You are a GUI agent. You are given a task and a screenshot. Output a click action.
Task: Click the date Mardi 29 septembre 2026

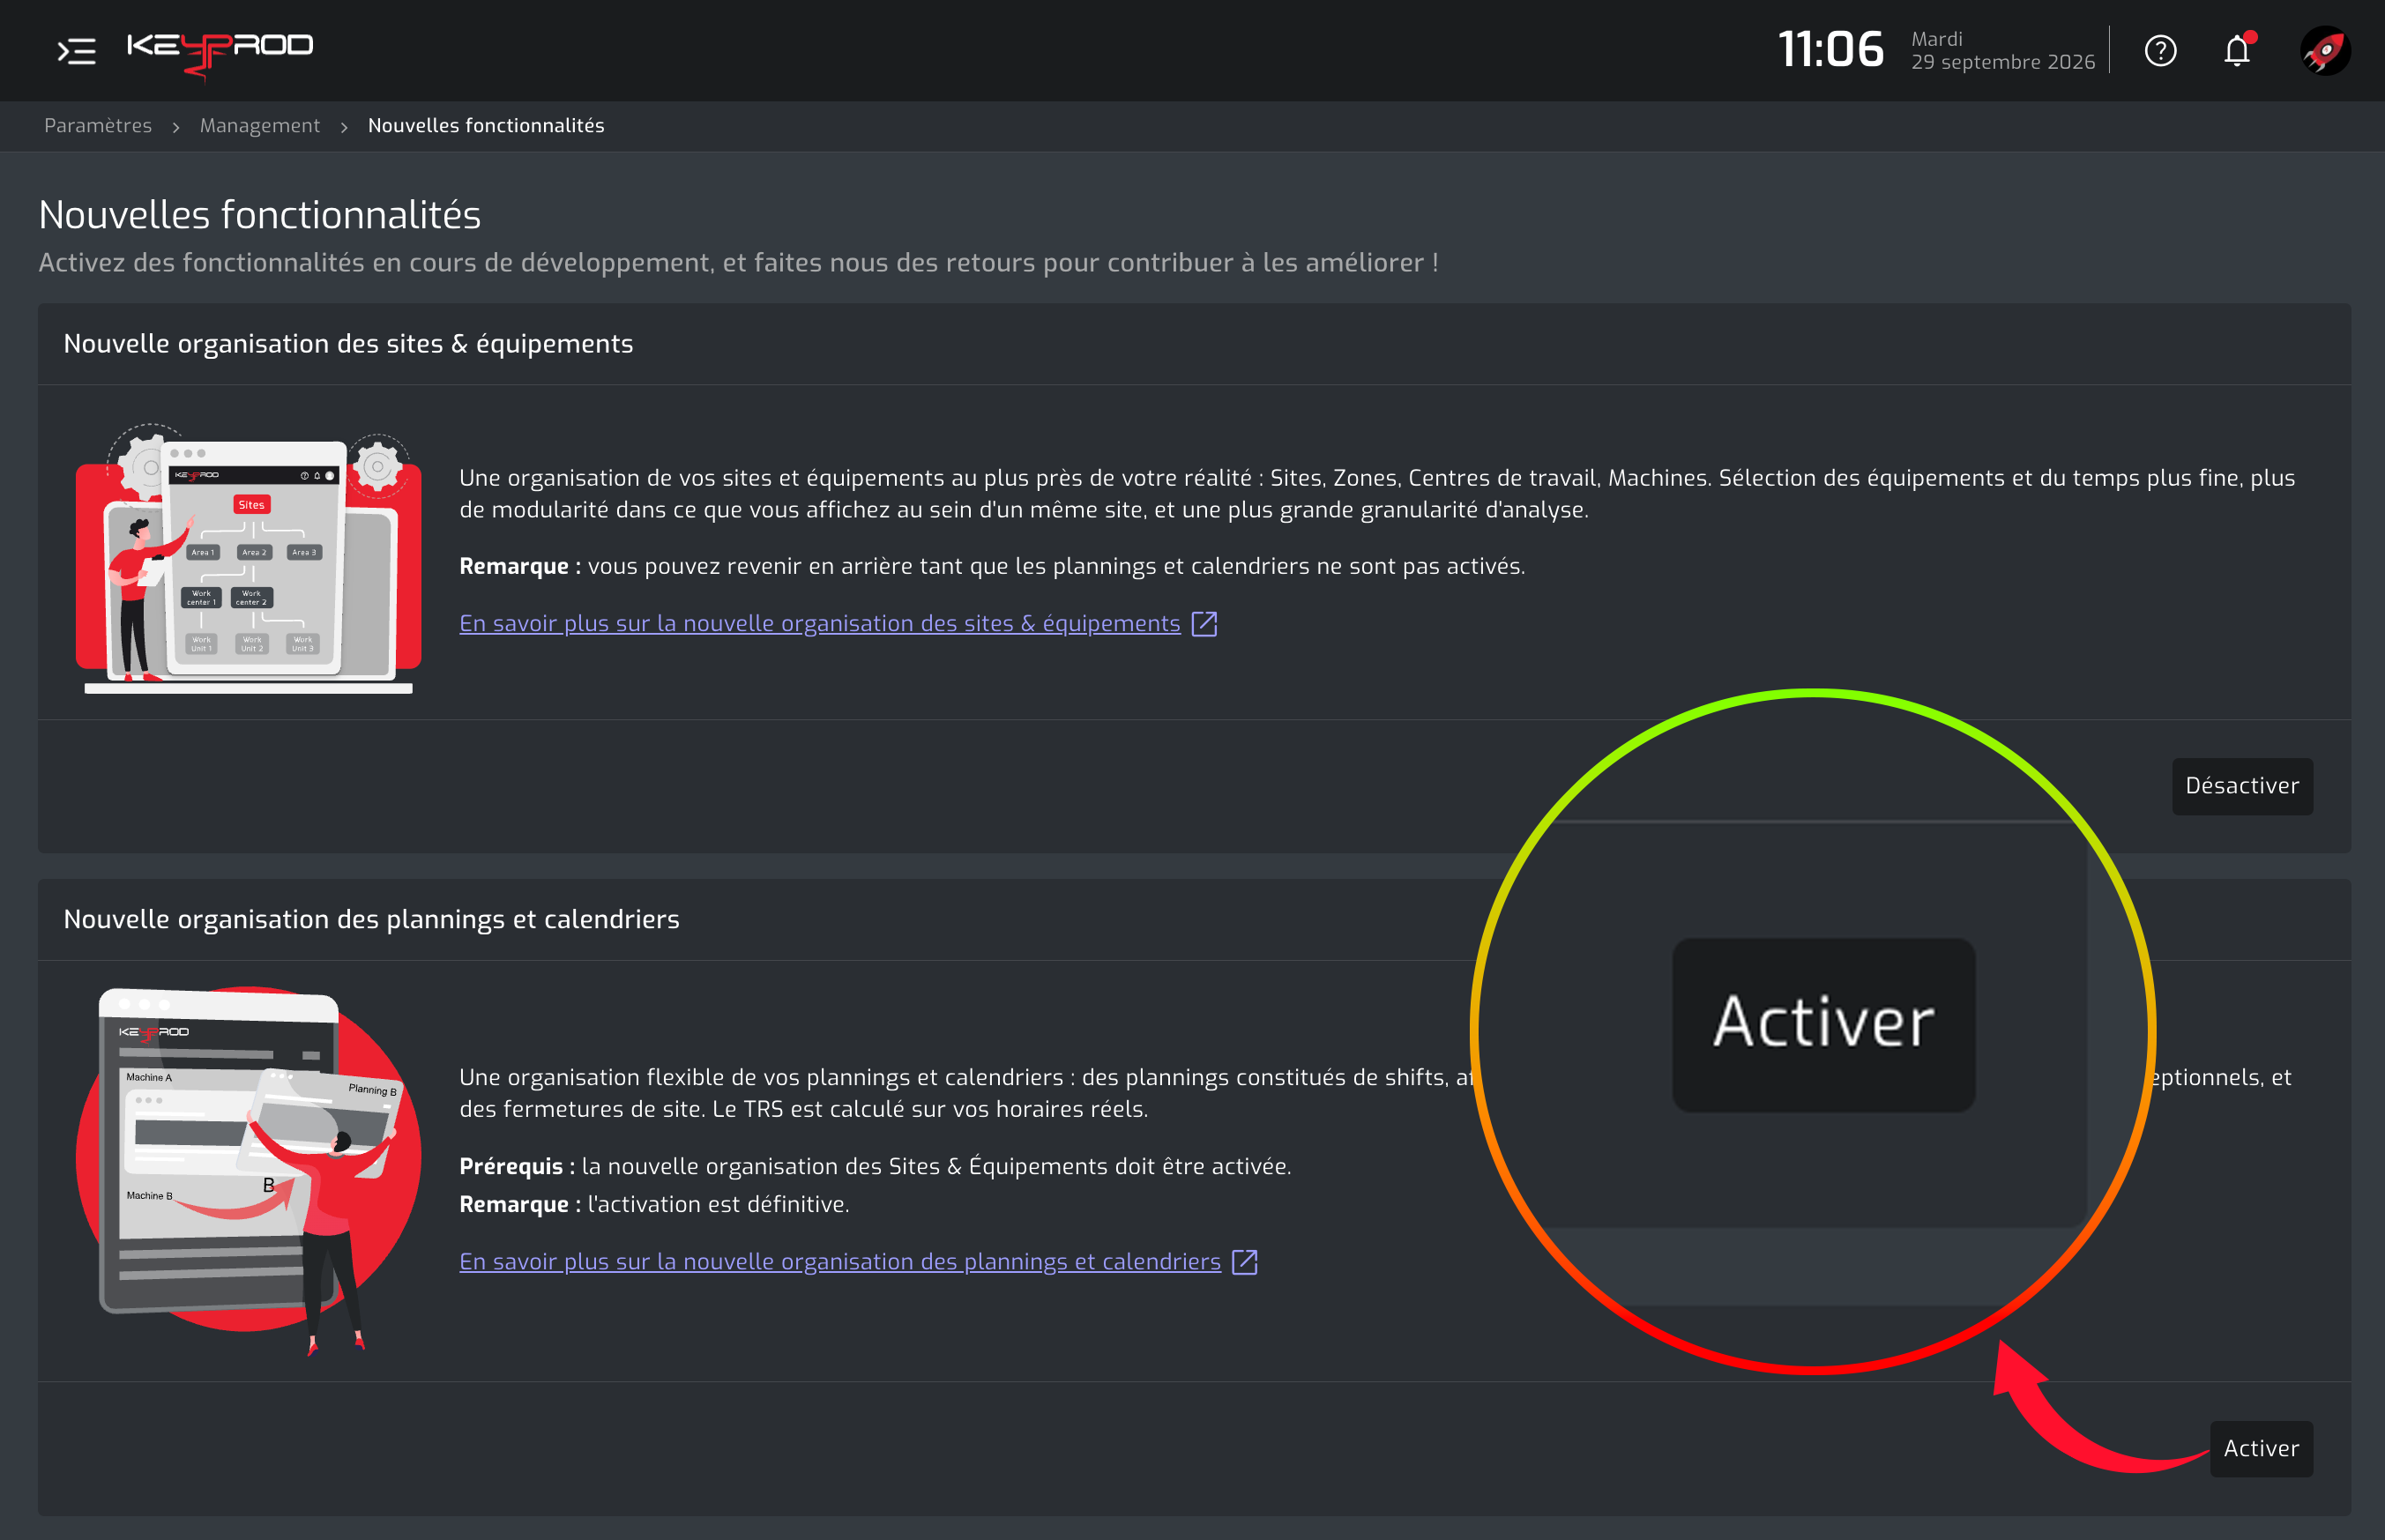pos(2003,50)
